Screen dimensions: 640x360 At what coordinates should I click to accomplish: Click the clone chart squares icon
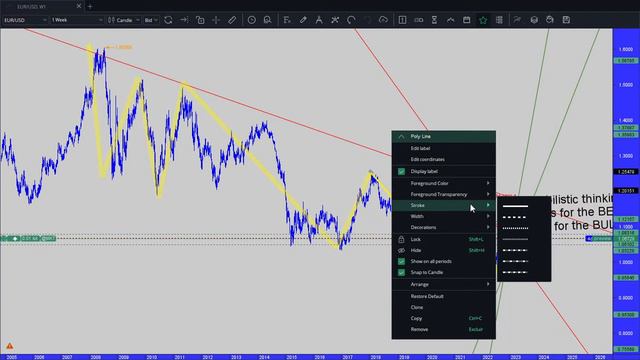pyautogui.click(x=200, y=20)
